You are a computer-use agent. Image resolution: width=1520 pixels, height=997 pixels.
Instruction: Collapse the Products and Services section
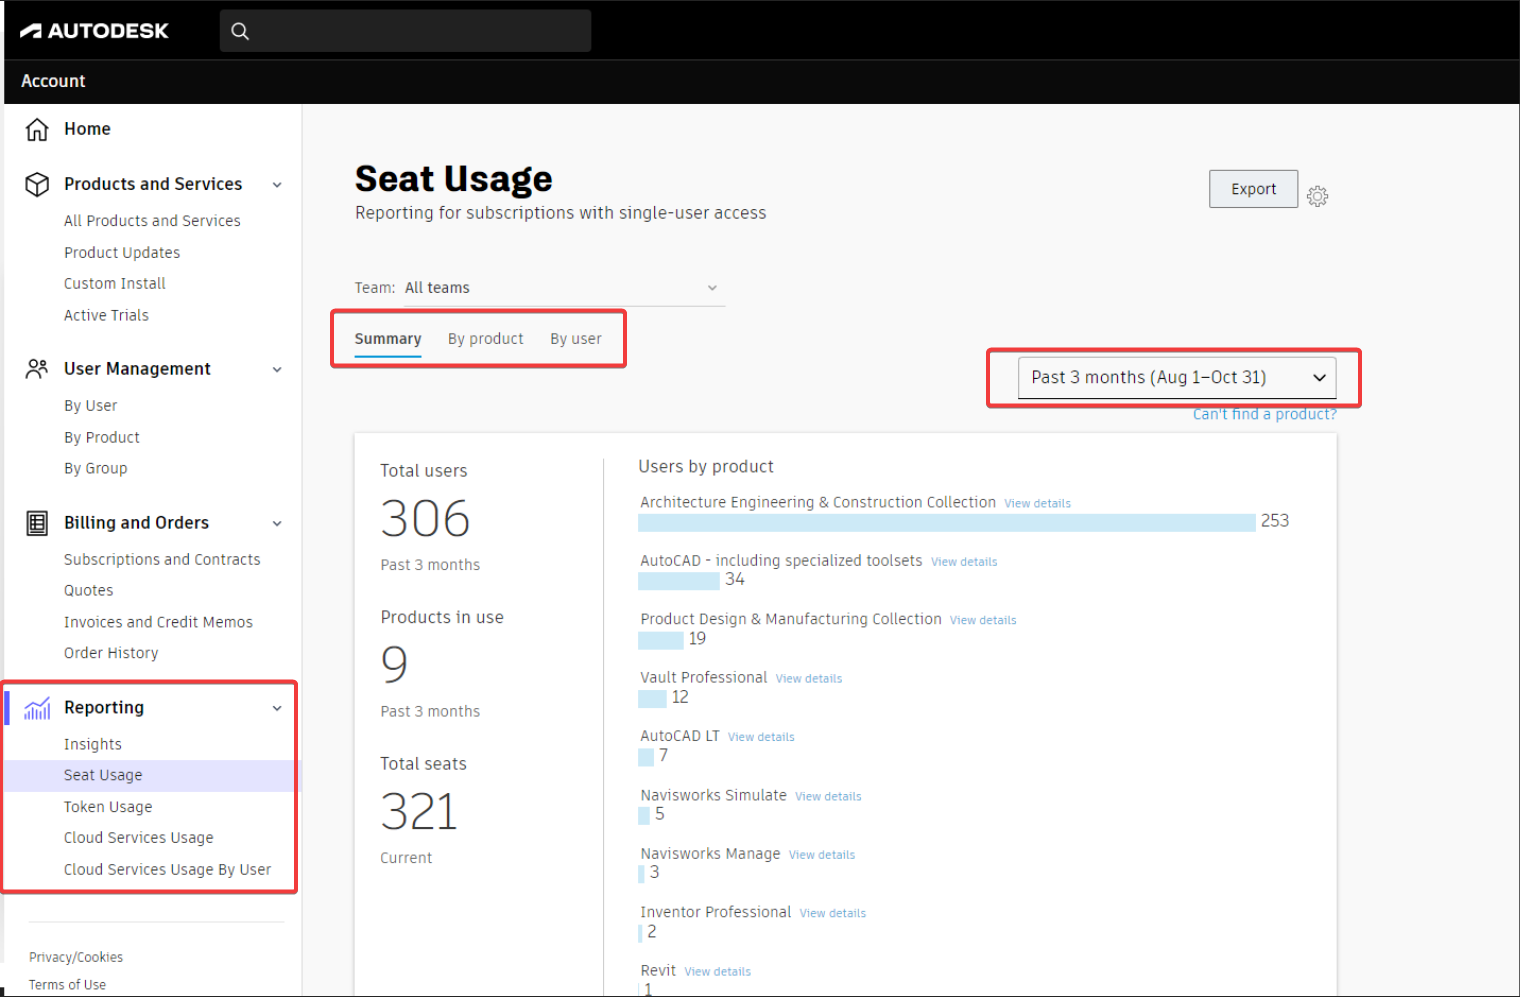point(277,185)
